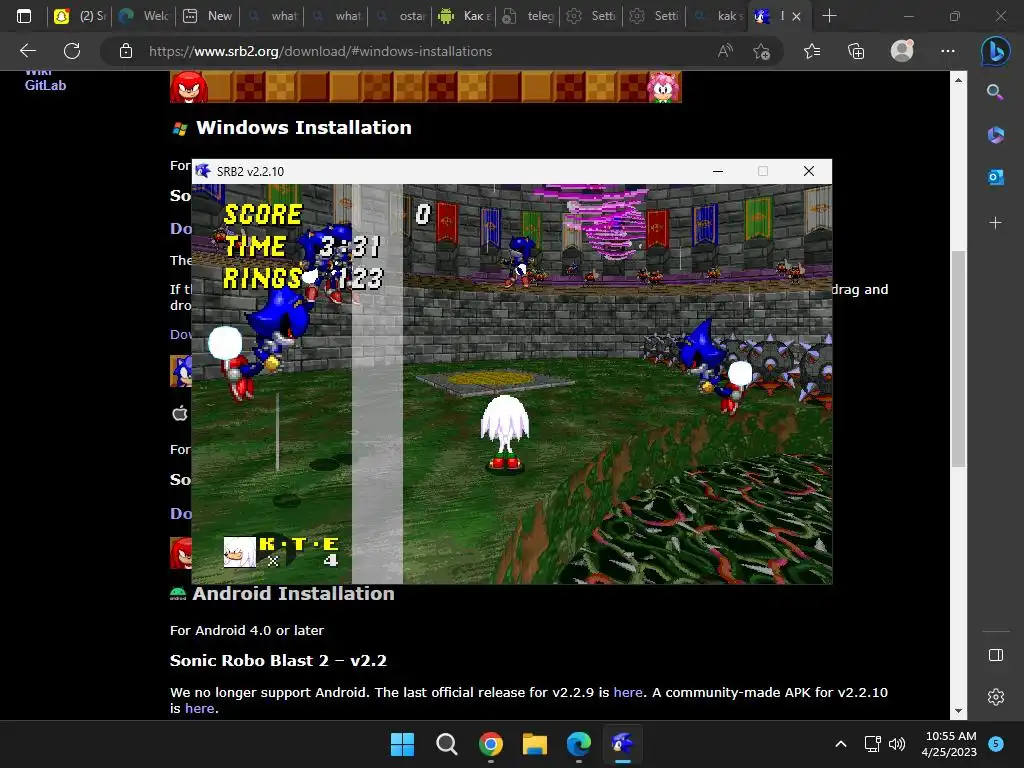Viewport: 1024px width, 768px height.
Task: Open the tab actions menu icon
Action: pyautogui.click(x=24, y=16)
